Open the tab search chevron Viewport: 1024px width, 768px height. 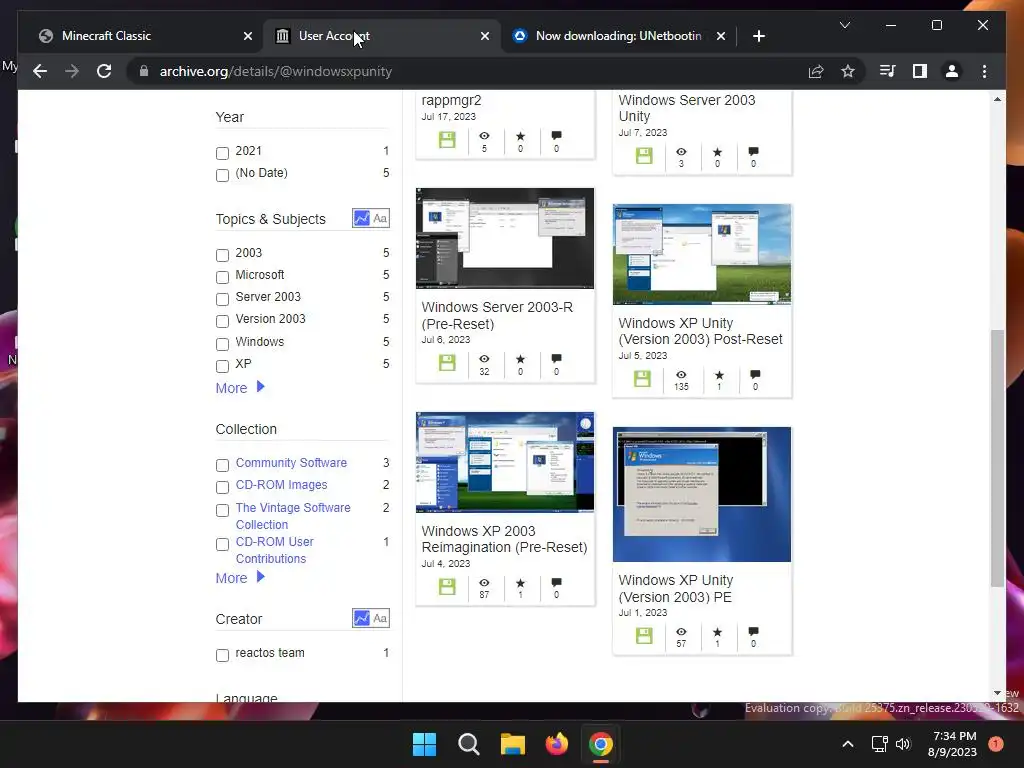coord(844,25)
